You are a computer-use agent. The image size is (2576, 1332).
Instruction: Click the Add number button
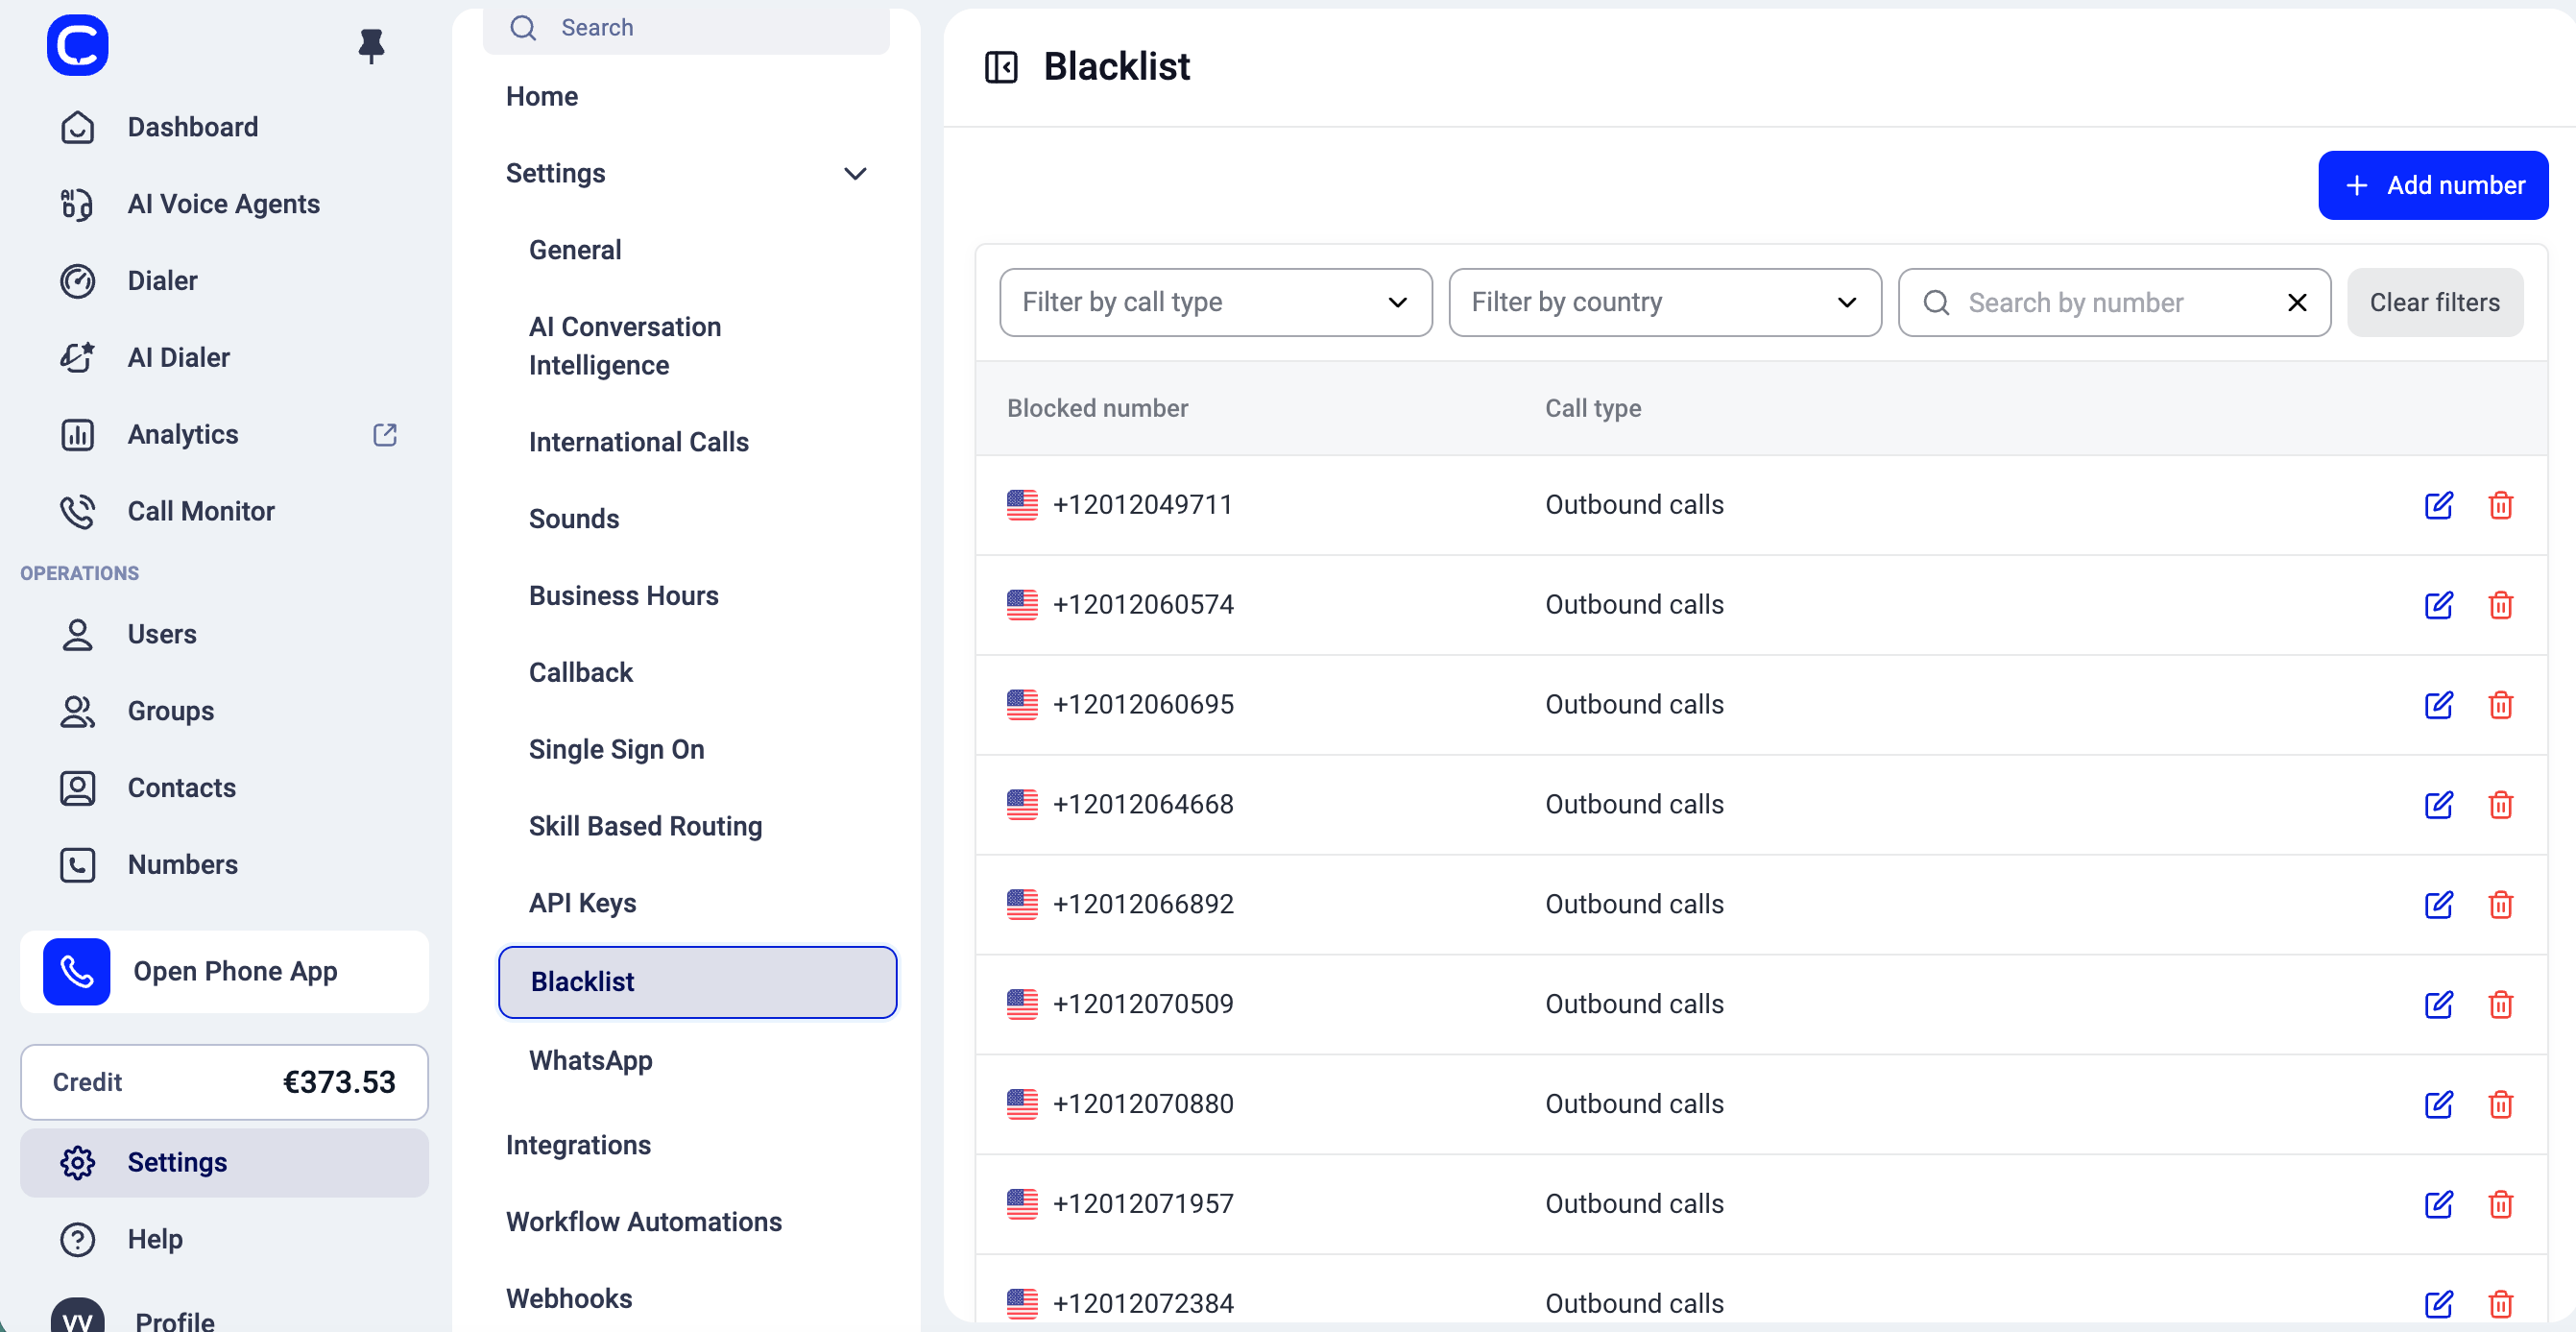[2432, 185]
